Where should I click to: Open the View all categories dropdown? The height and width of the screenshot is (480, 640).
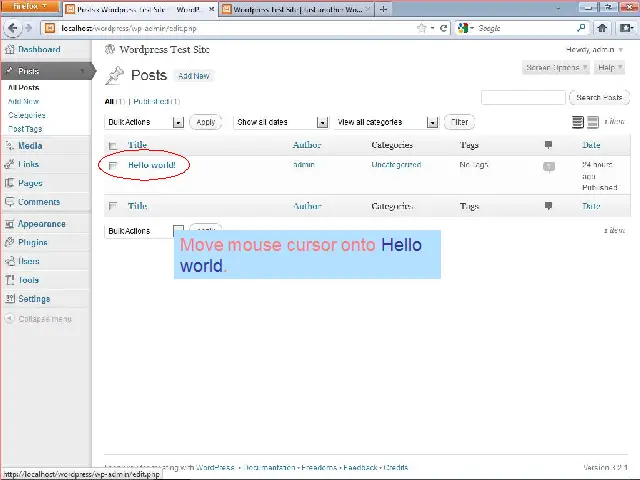tap(386, 122)
